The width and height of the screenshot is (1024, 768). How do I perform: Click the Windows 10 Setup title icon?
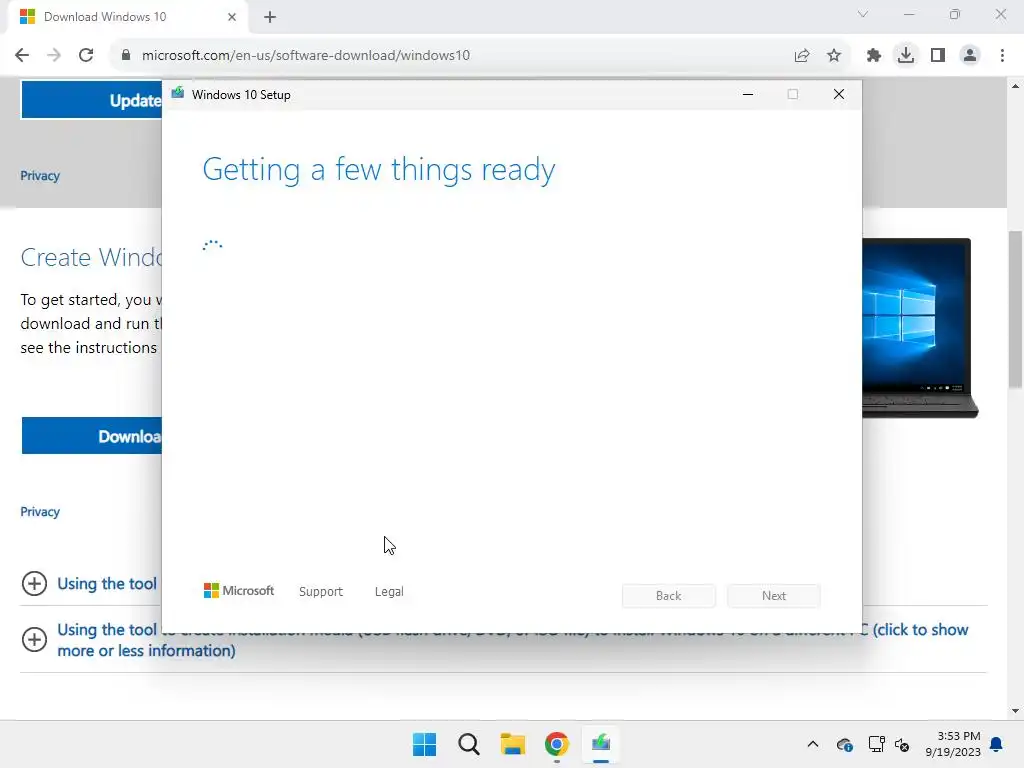[x=178, y=93]
